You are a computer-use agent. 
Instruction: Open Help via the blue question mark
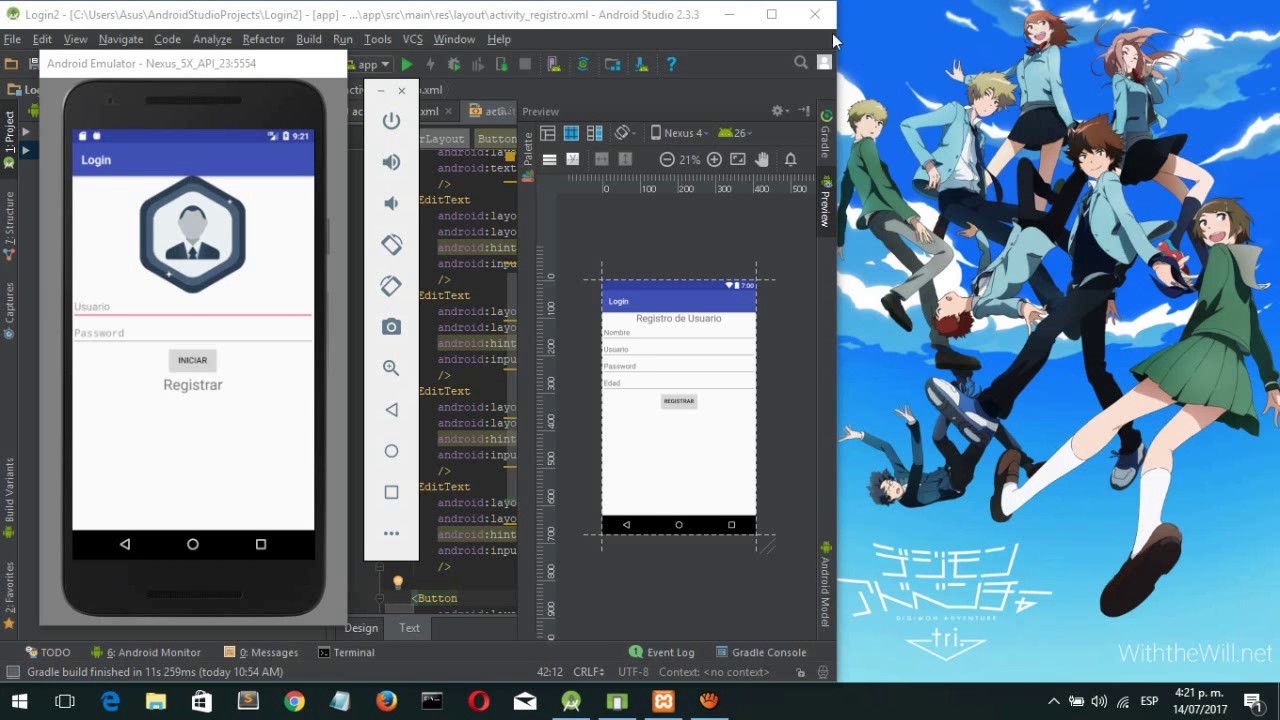(671, 64)
